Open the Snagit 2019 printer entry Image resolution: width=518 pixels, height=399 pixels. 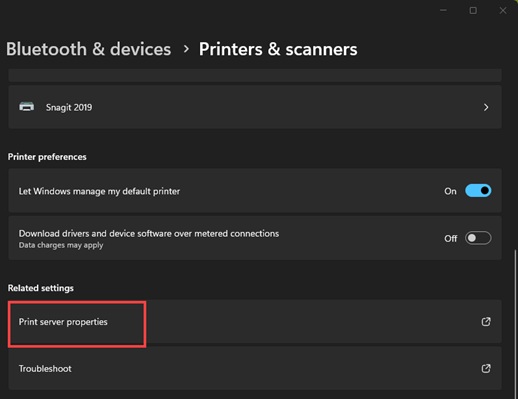[255, 107]
